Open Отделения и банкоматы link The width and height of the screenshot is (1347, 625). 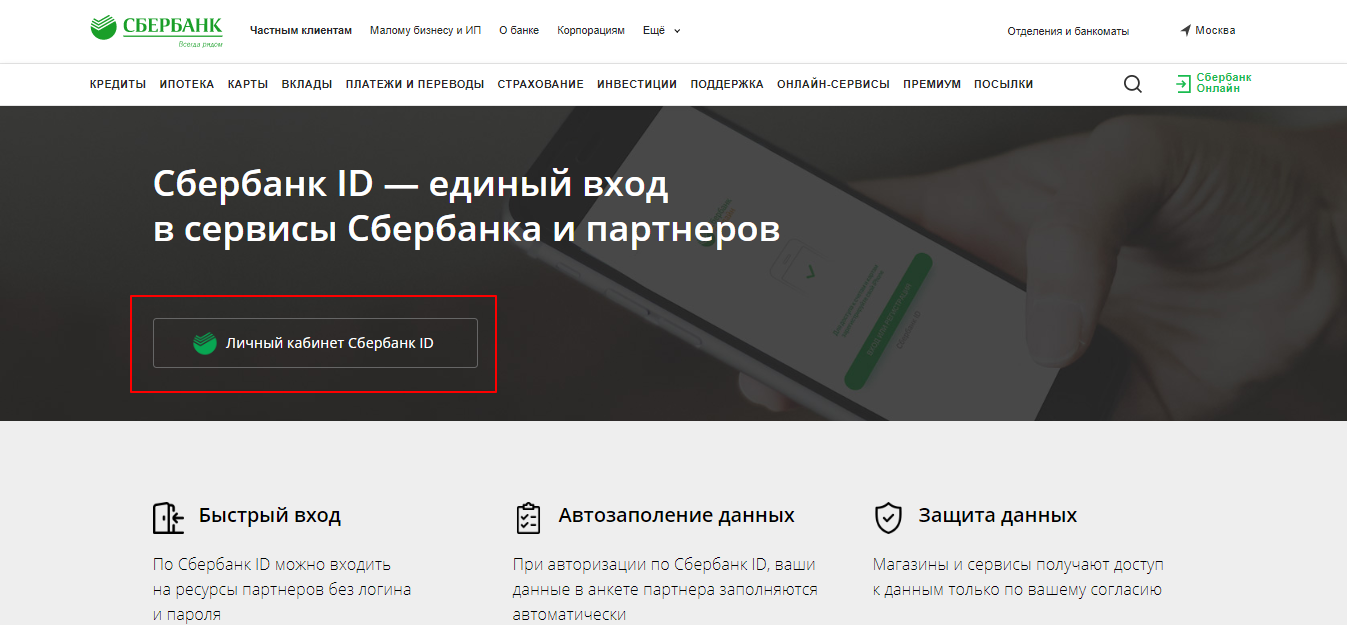click(x=1068, y=31)
